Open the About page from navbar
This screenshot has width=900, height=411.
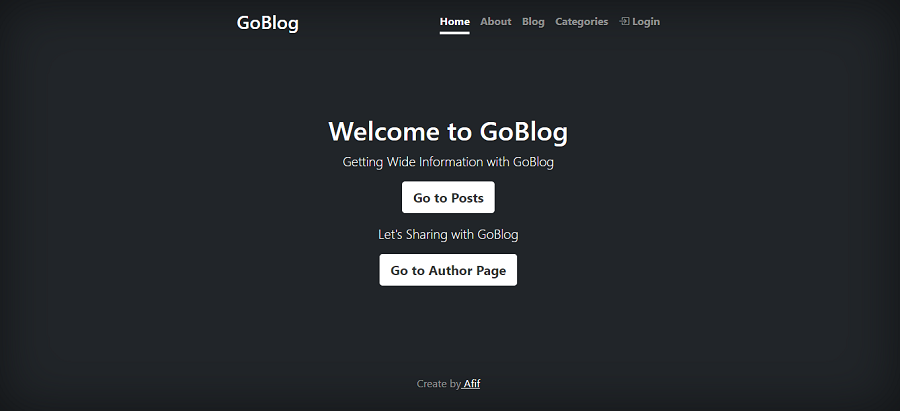(x=495, y=22)
